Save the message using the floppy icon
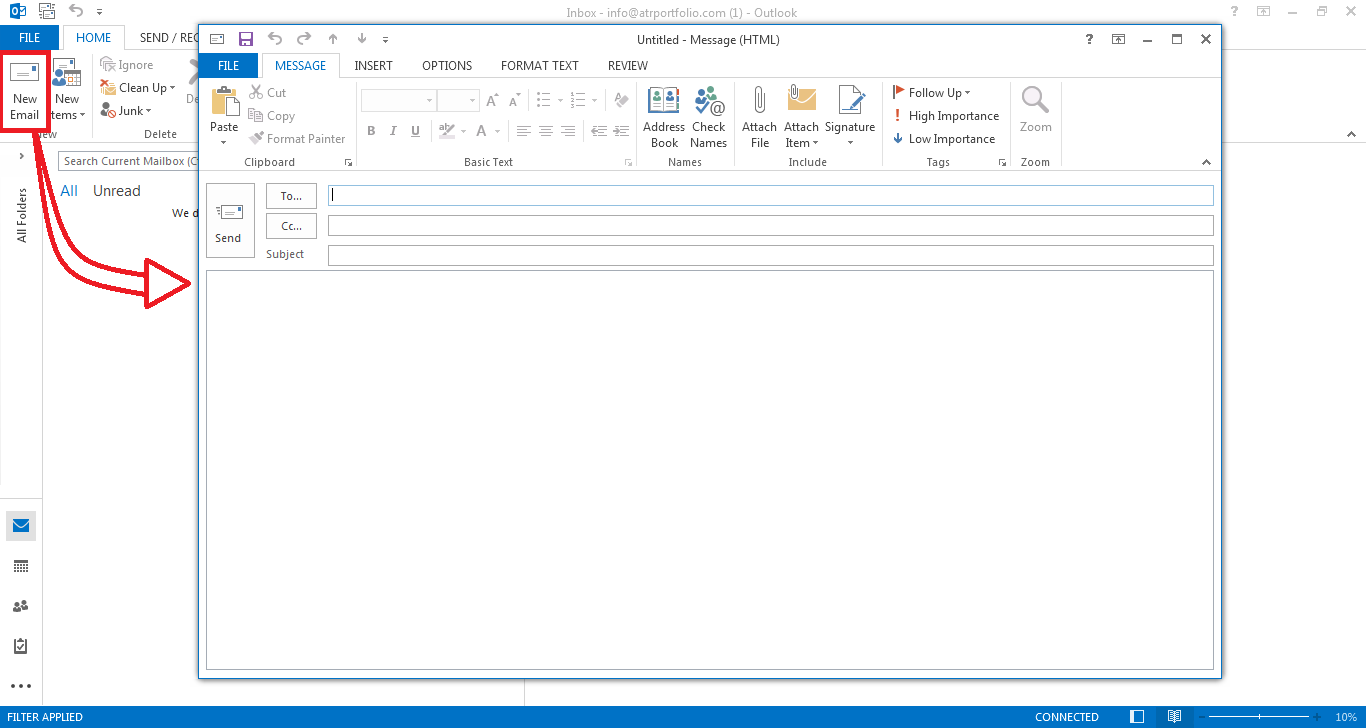Screen dimensions: 1366x728 pyautogui.click(x=246, y=39)
